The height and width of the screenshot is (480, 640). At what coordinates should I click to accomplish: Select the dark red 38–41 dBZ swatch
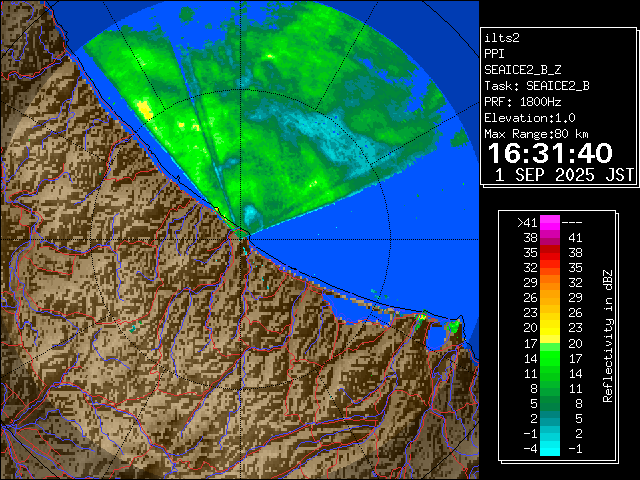click(x=550, y=238)
